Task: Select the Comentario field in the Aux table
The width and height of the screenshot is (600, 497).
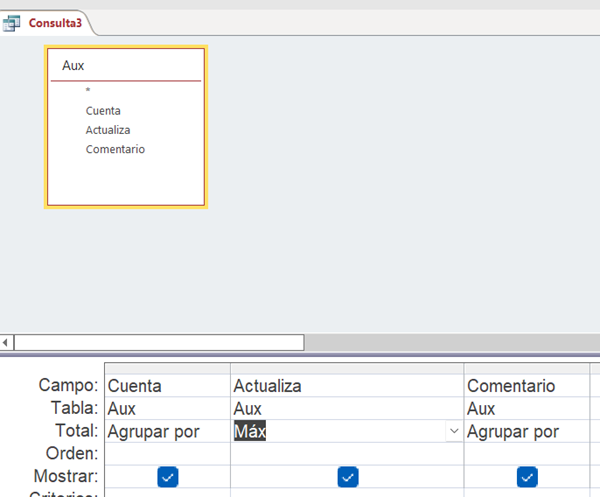Action: [115, 149]
